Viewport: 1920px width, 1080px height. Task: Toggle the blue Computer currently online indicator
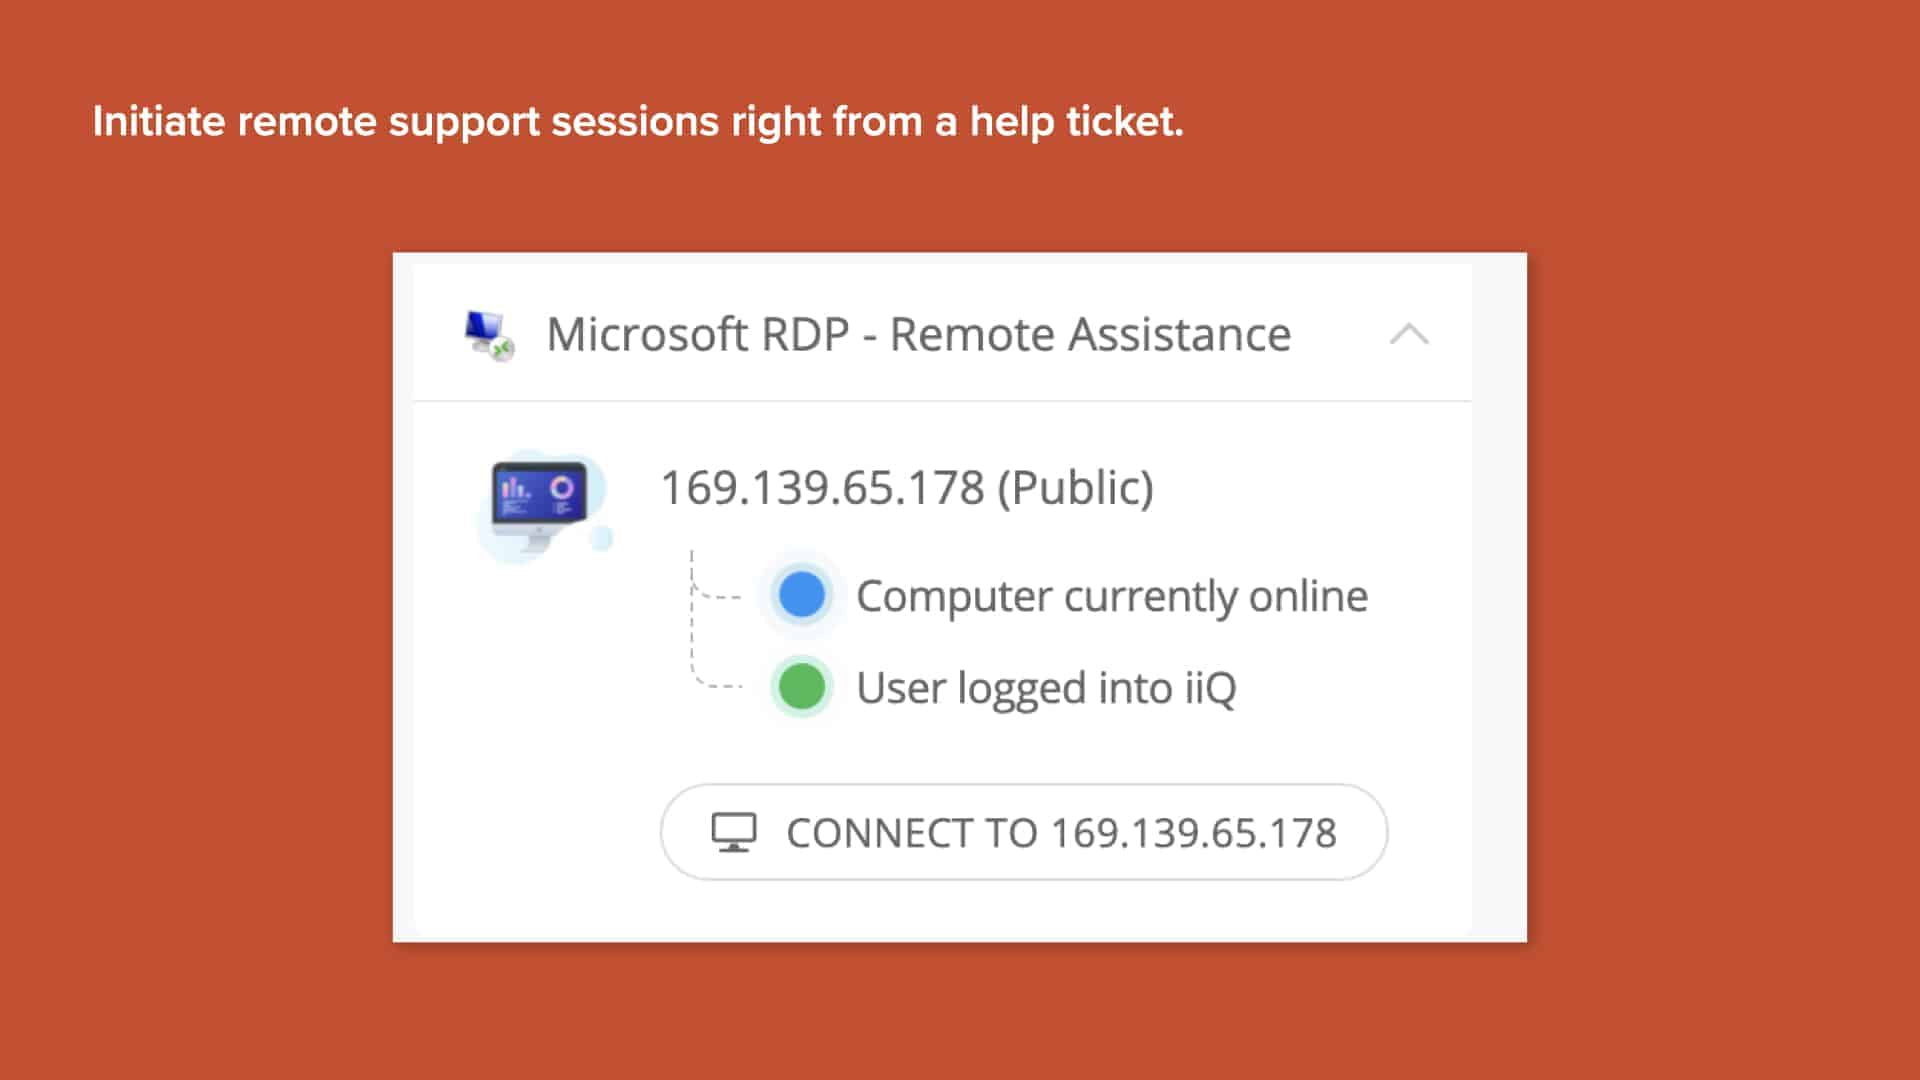800,594
